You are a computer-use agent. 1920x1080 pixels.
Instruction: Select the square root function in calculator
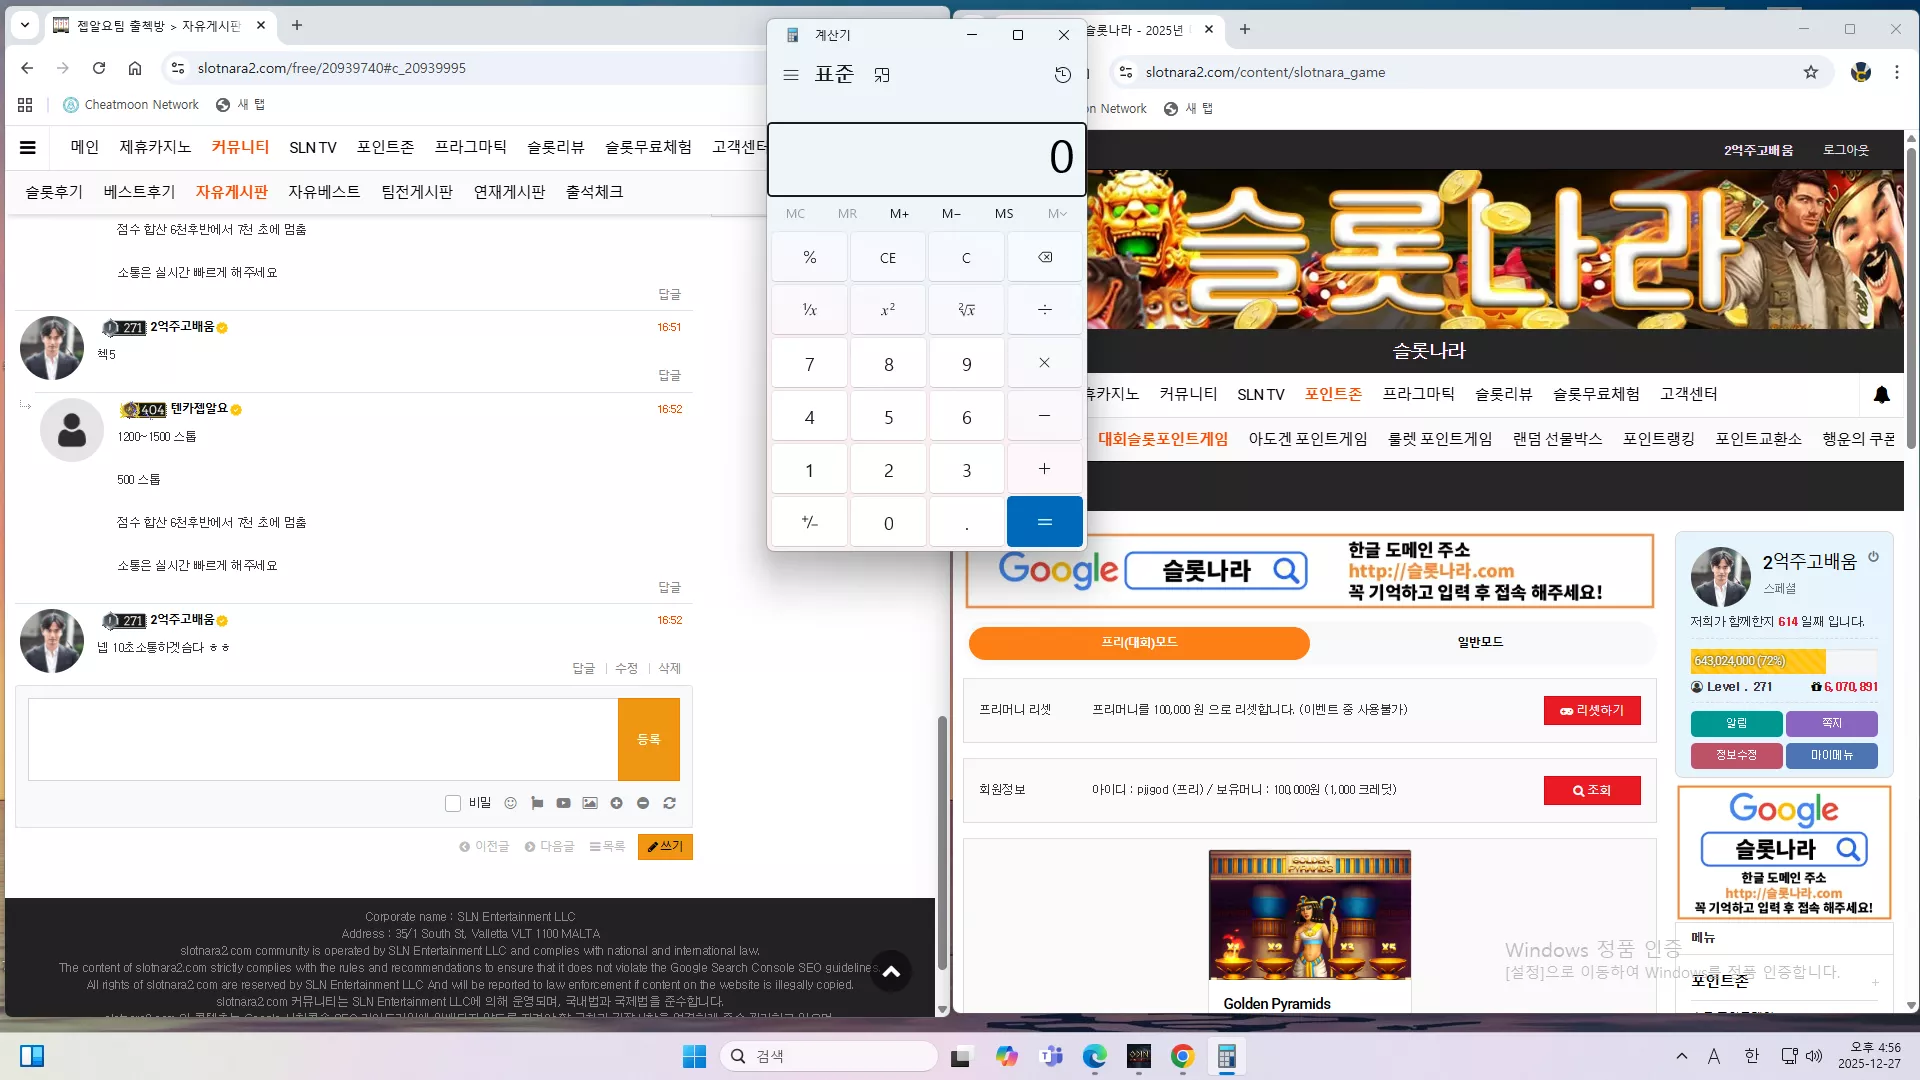coord(966,310)
